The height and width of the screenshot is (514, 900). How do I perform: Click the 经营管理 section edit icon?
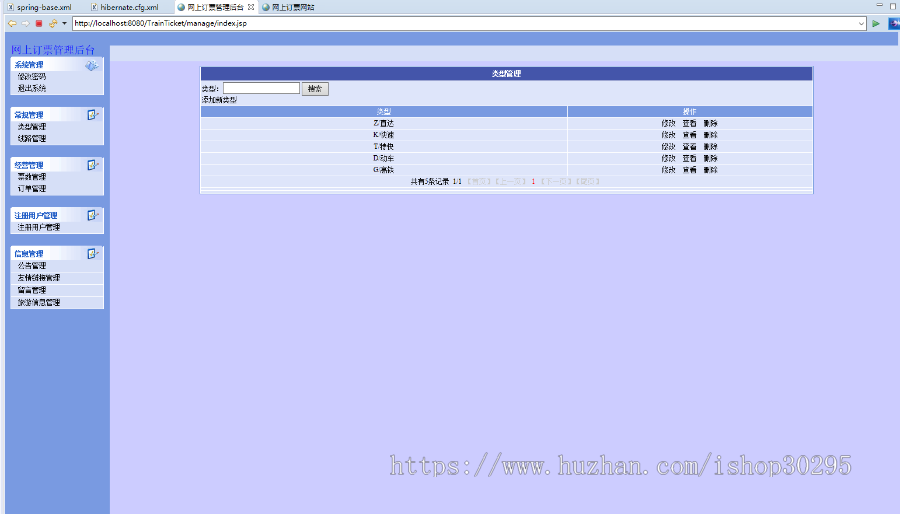click(x=92, y=165)
